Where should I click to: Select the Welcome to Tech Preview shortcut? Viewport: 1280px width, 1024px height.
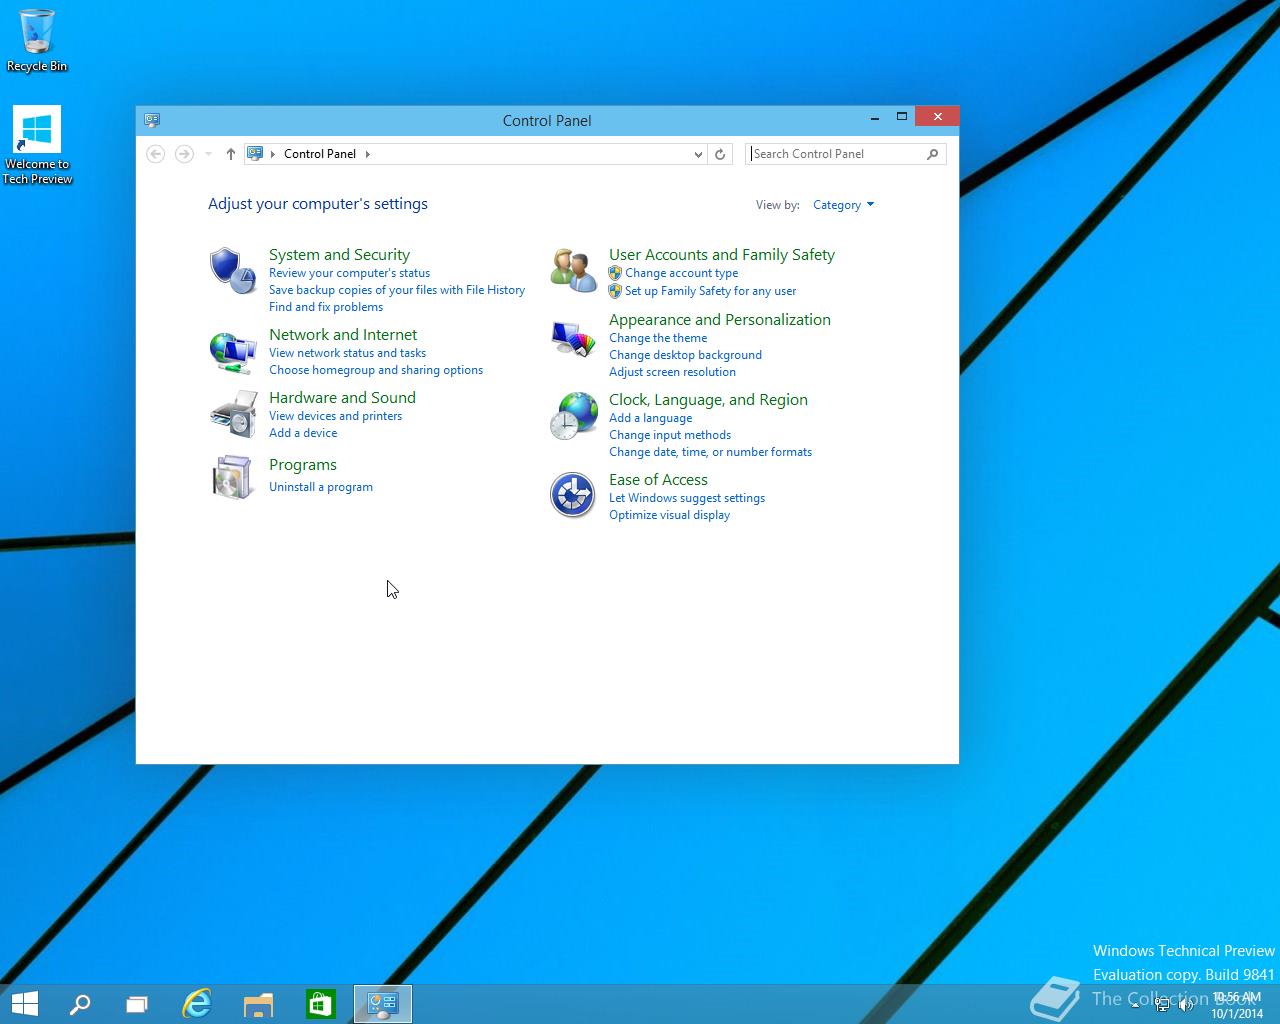tap(37, 146)
